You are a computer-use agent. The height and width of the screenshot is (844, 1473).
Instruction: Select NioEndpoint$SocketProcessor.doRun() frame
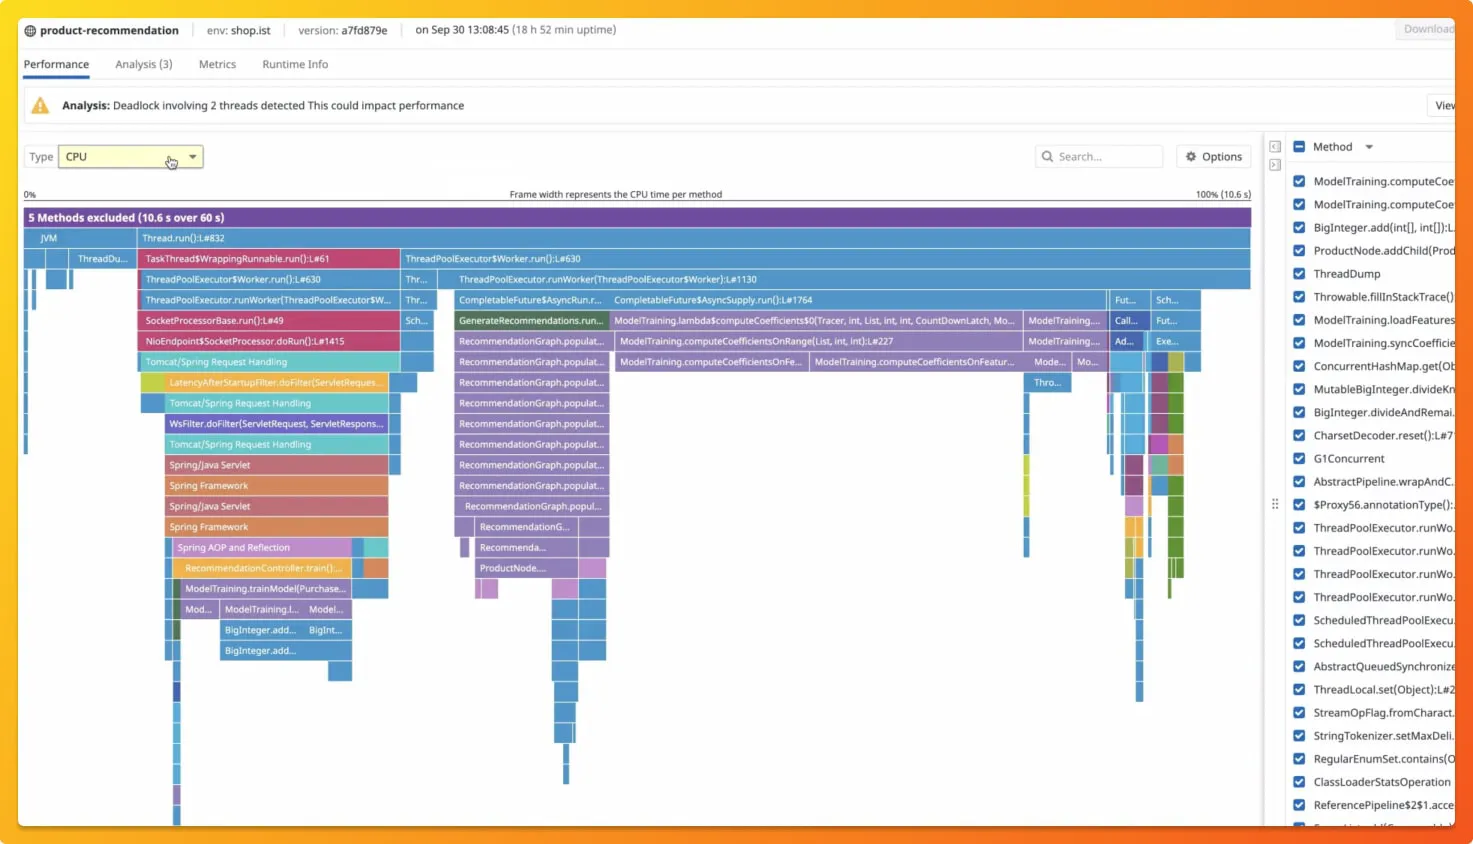(269, 341)
